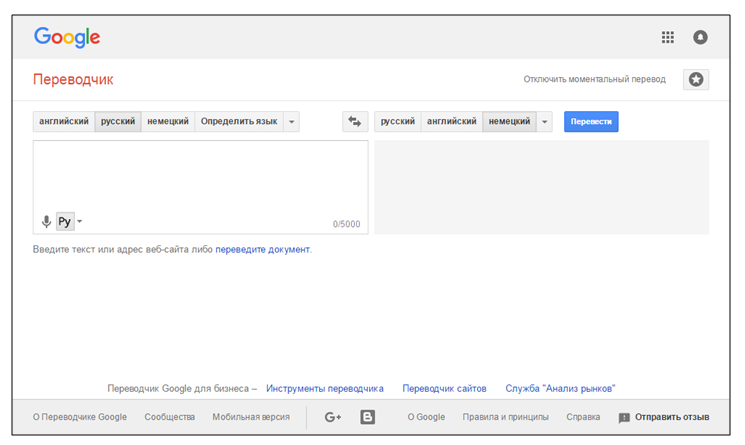The image size is (745, 445).
Task: Click Отправить отзыв text
Action: tap(672, 417)
